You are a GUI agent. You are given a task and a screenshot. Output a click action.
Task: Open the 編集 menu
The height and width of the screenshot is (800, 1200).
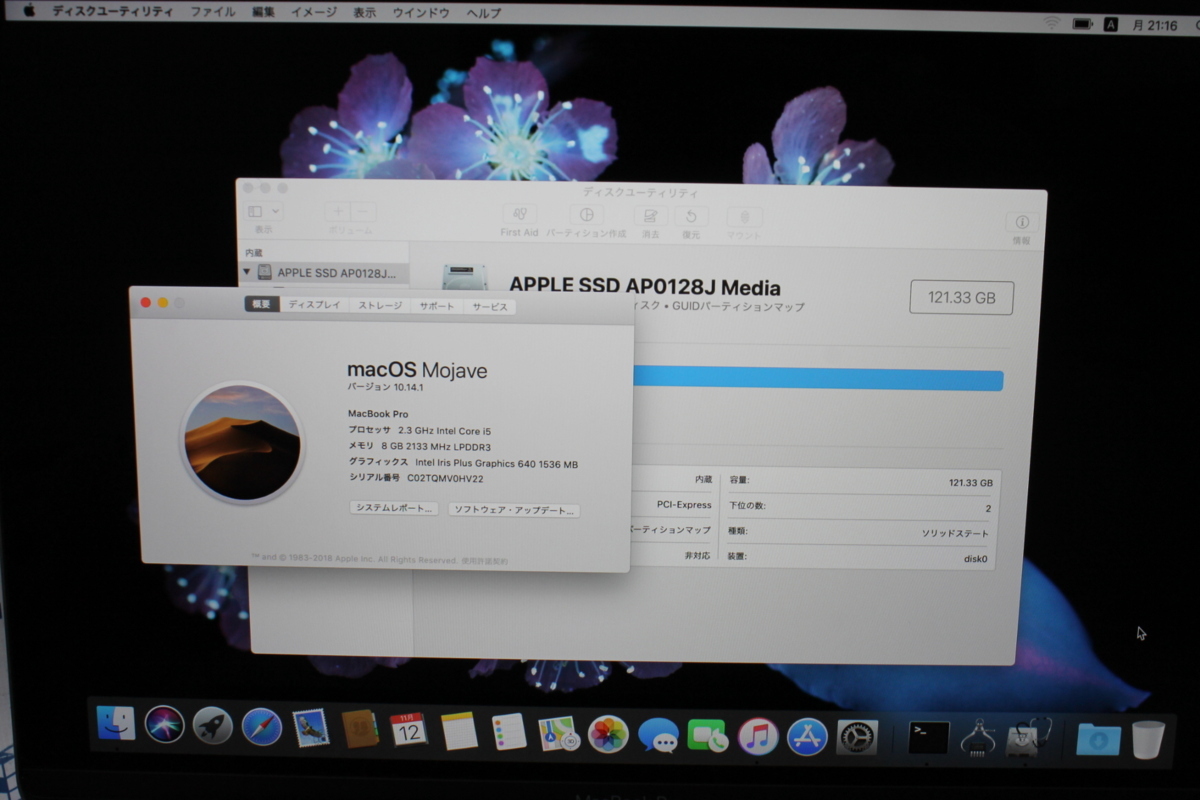263,12
